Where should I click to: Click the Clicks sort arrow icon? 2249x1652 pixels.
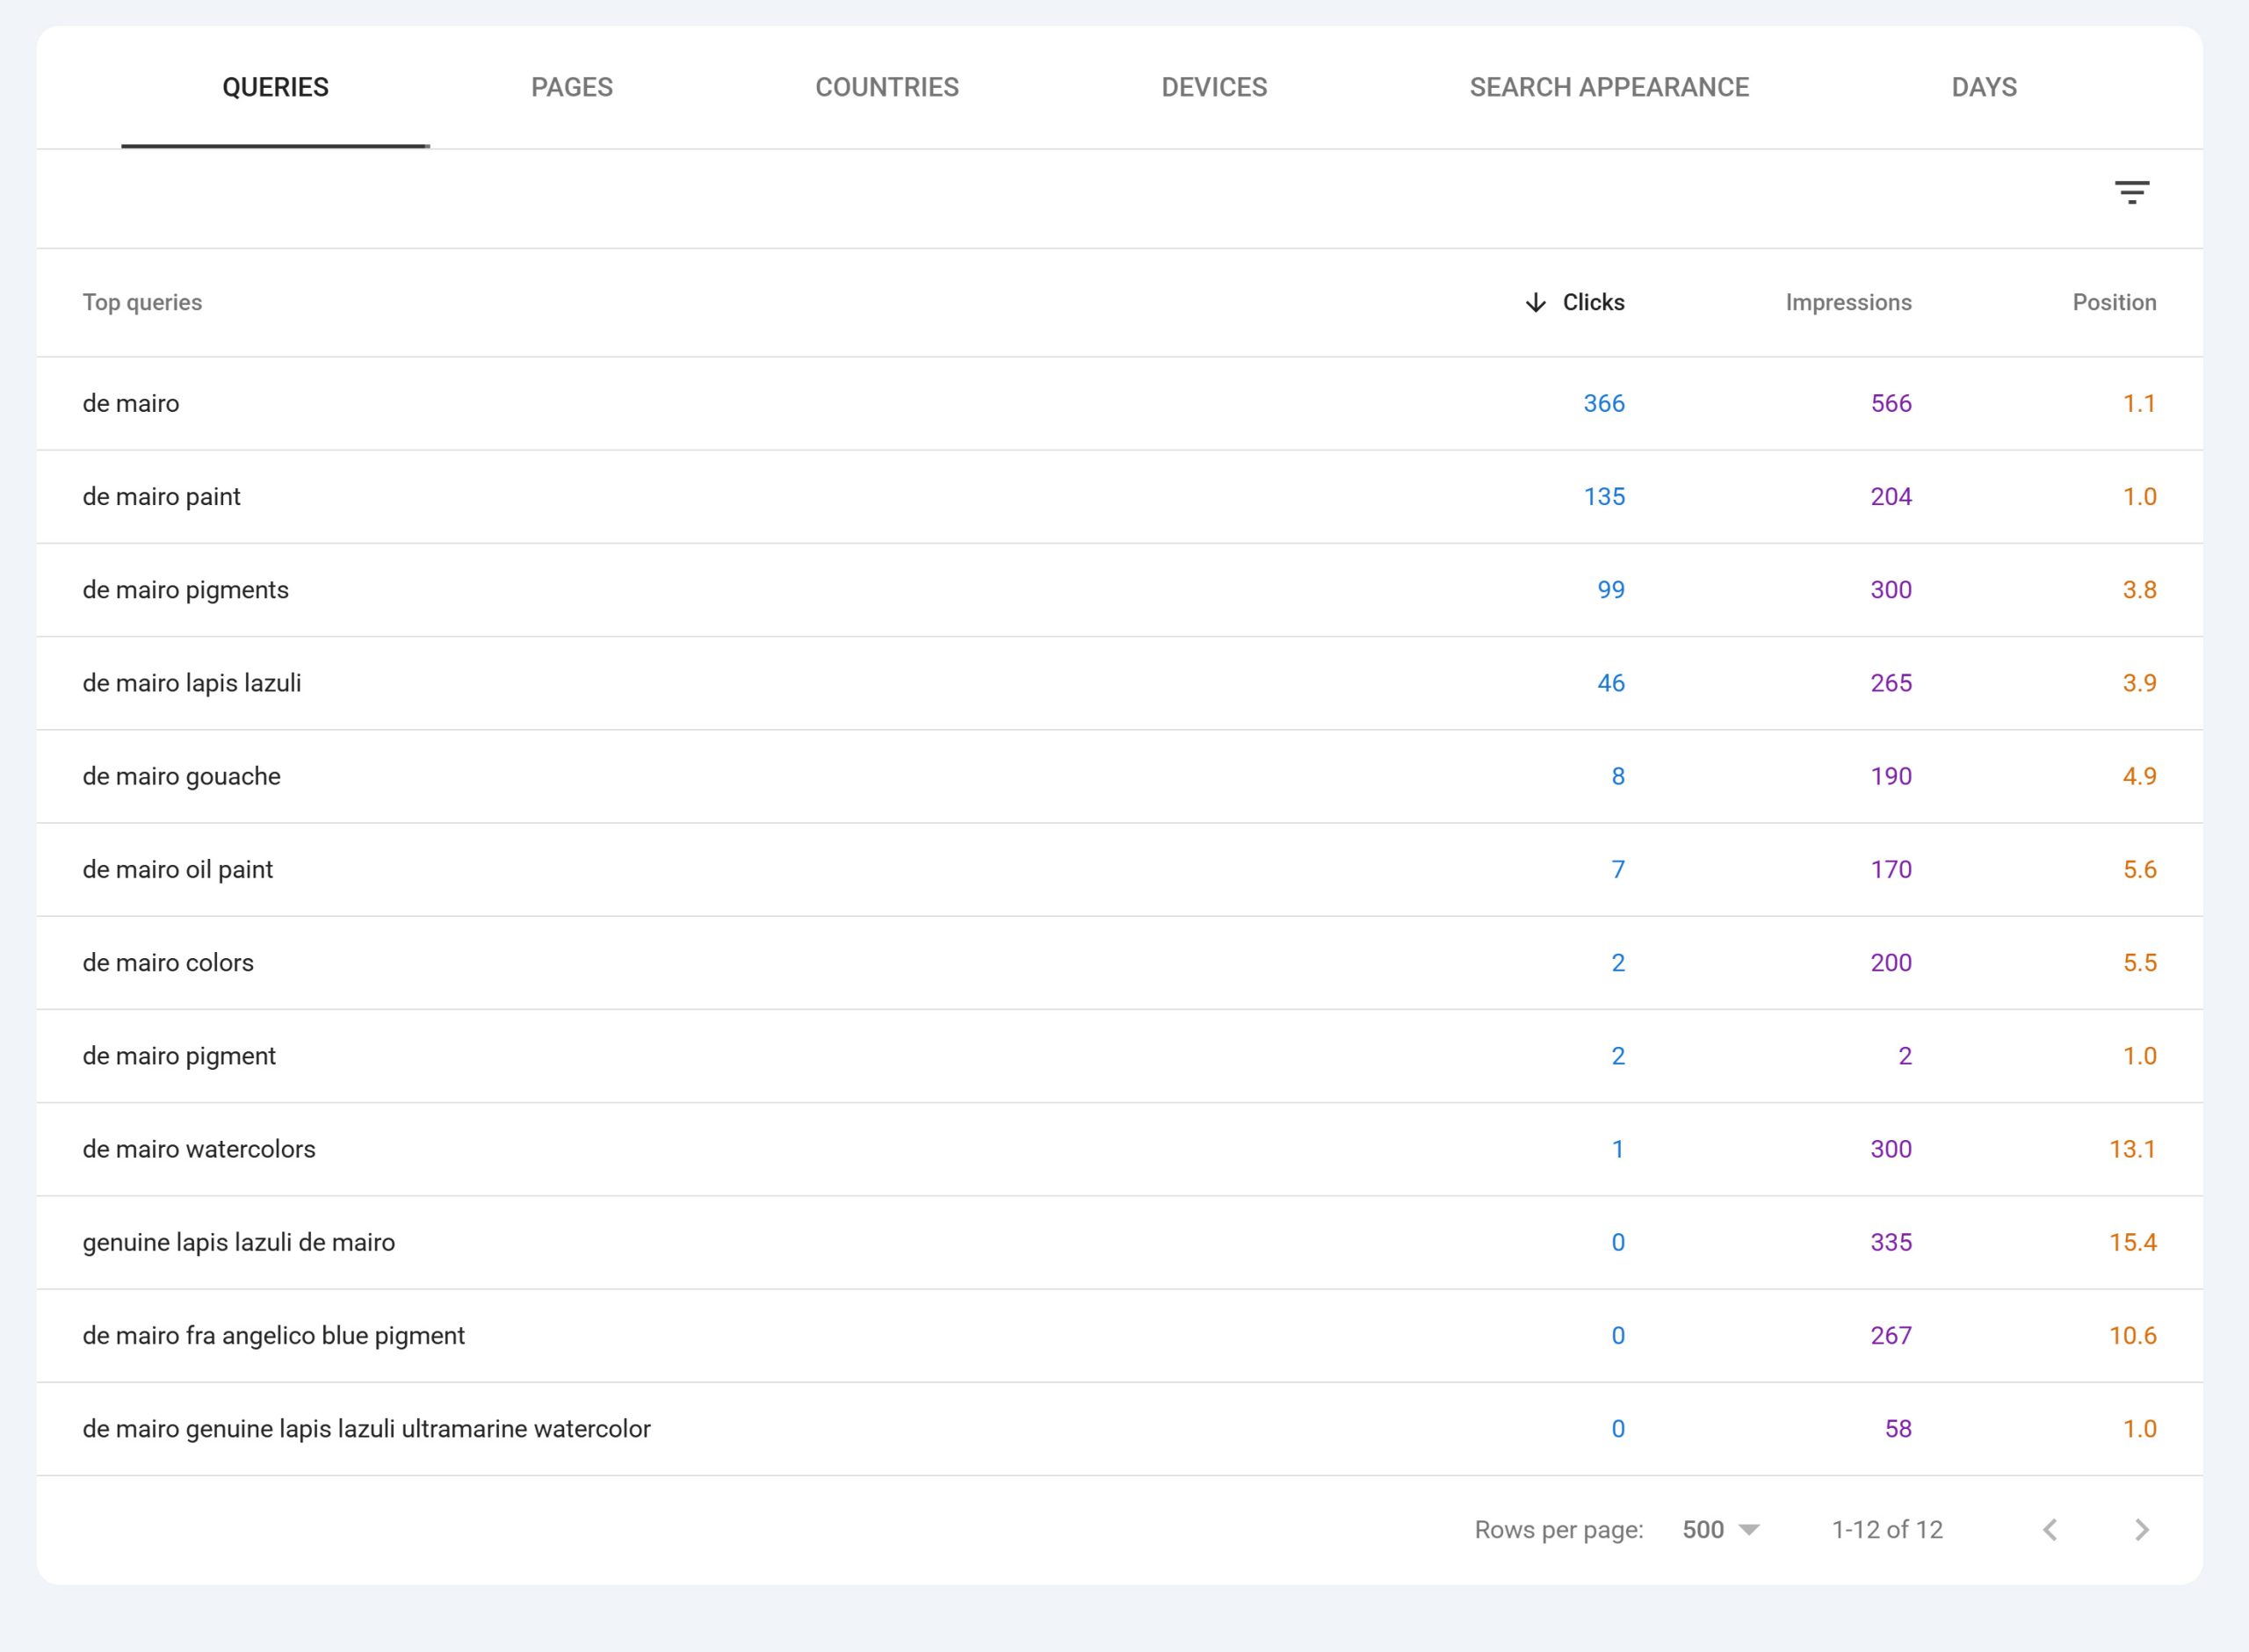click(1535, 303)
